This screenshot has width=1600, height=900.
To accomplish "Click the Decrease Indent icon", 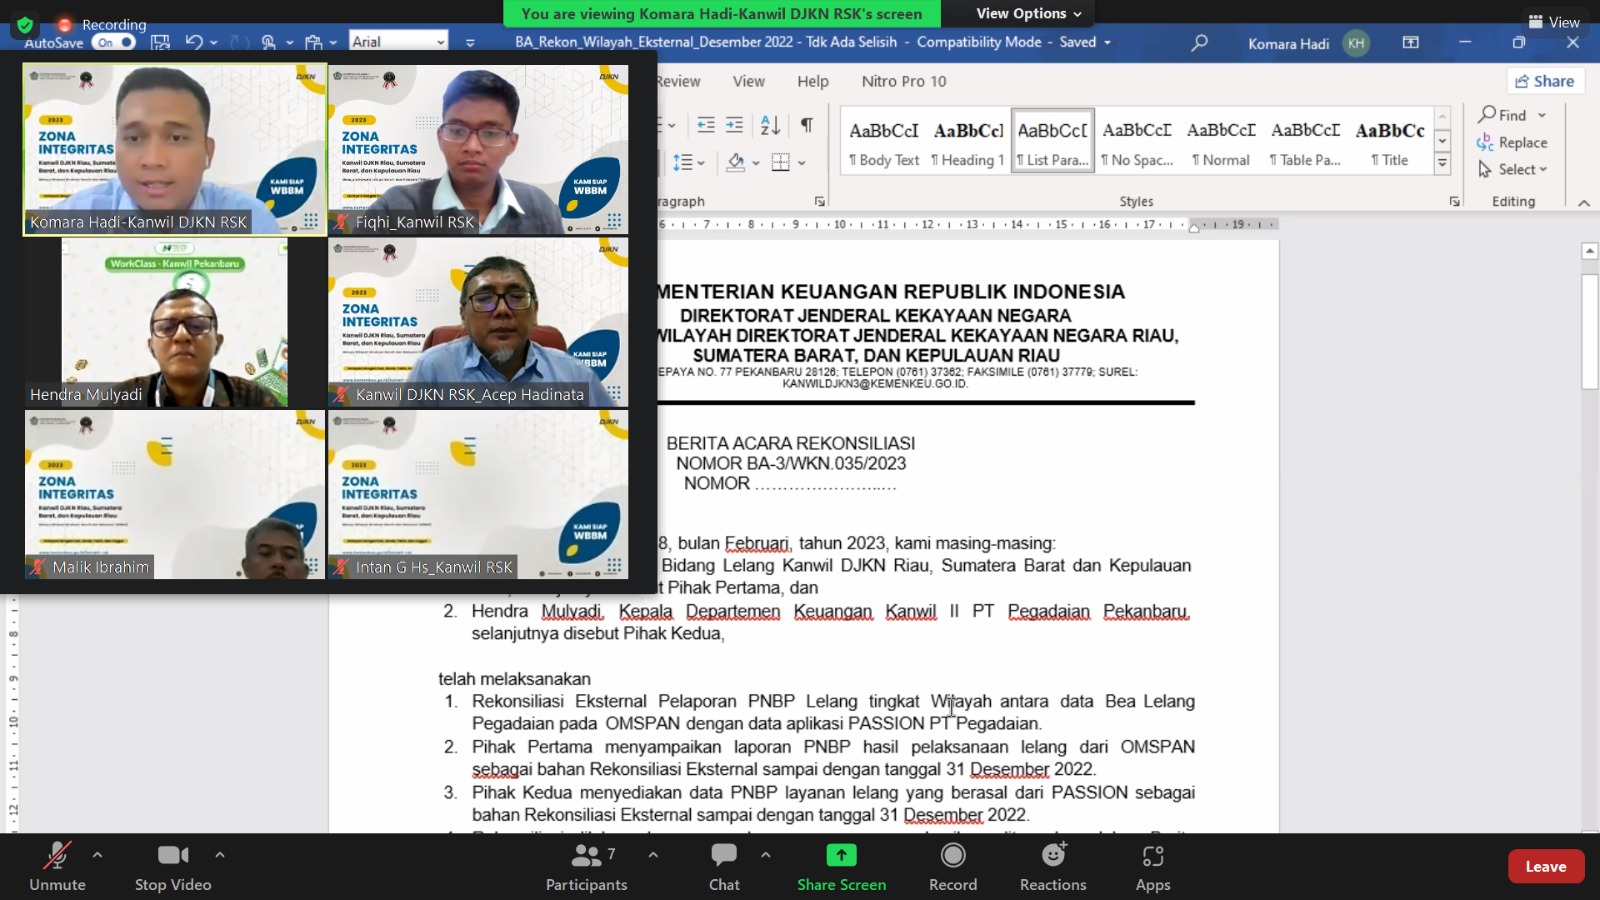I will tap(706, 125).
